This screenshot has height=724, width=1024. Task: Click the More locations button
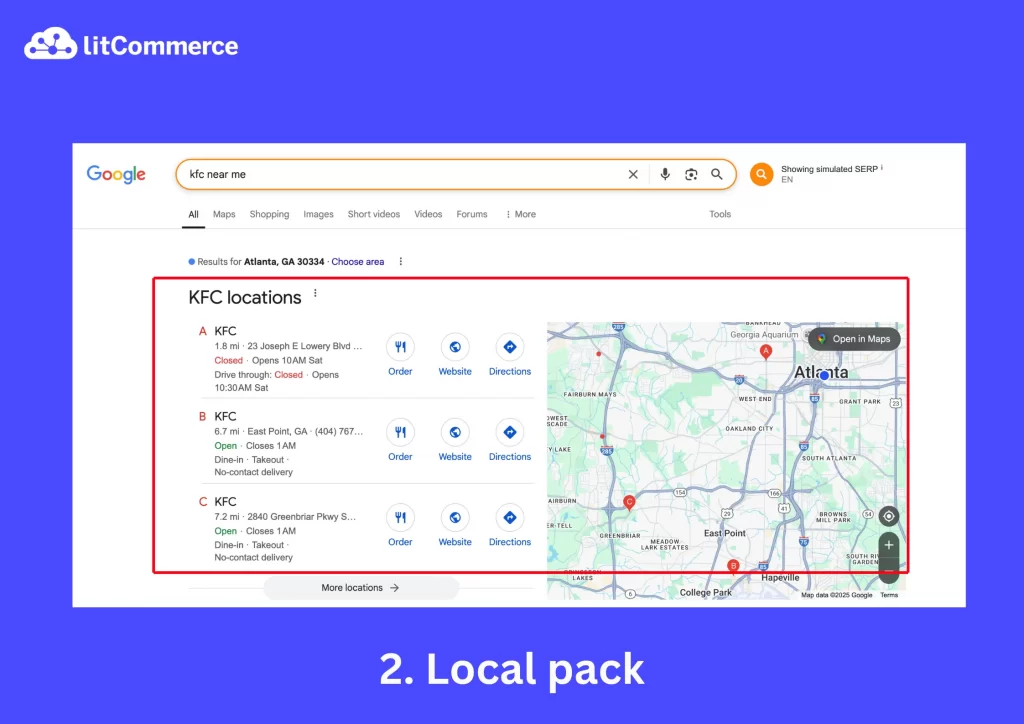coord(361,588)
